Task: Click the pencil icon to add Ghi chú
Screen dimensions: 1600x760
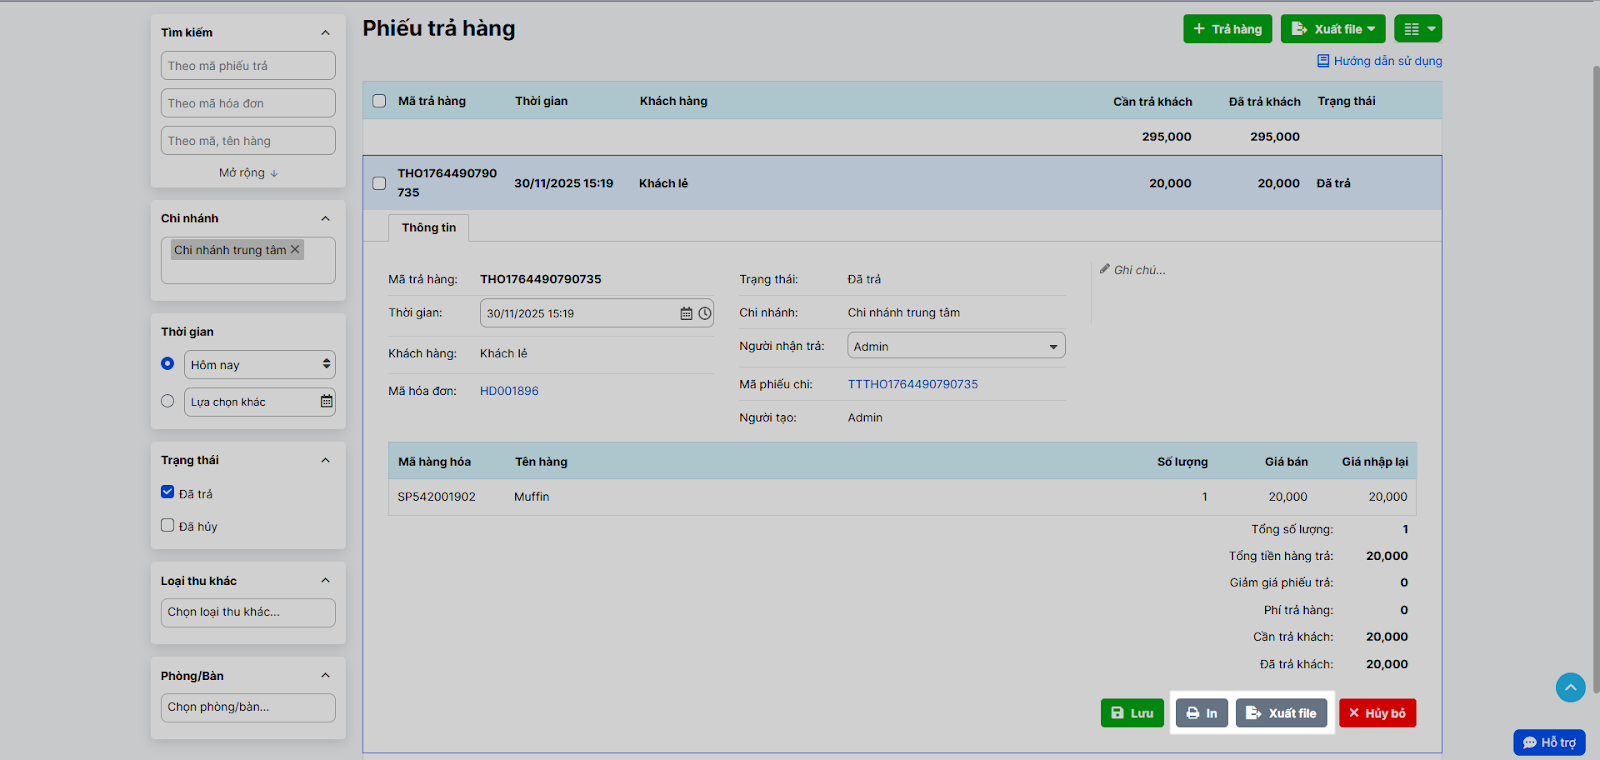Action: point(1105,270)
